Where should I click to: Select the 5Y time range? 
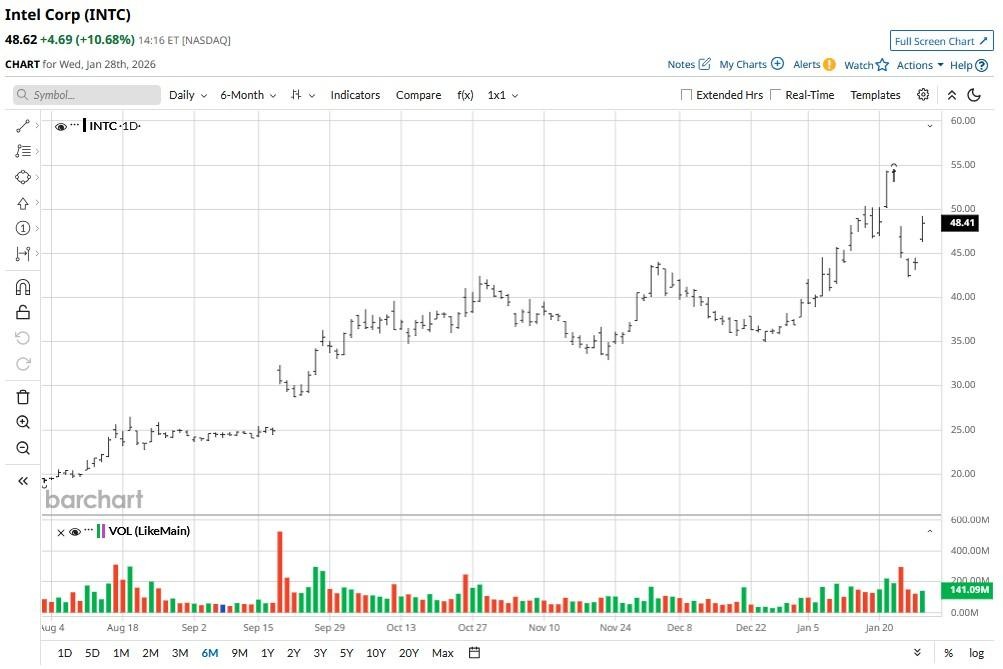tap(346, 653)
